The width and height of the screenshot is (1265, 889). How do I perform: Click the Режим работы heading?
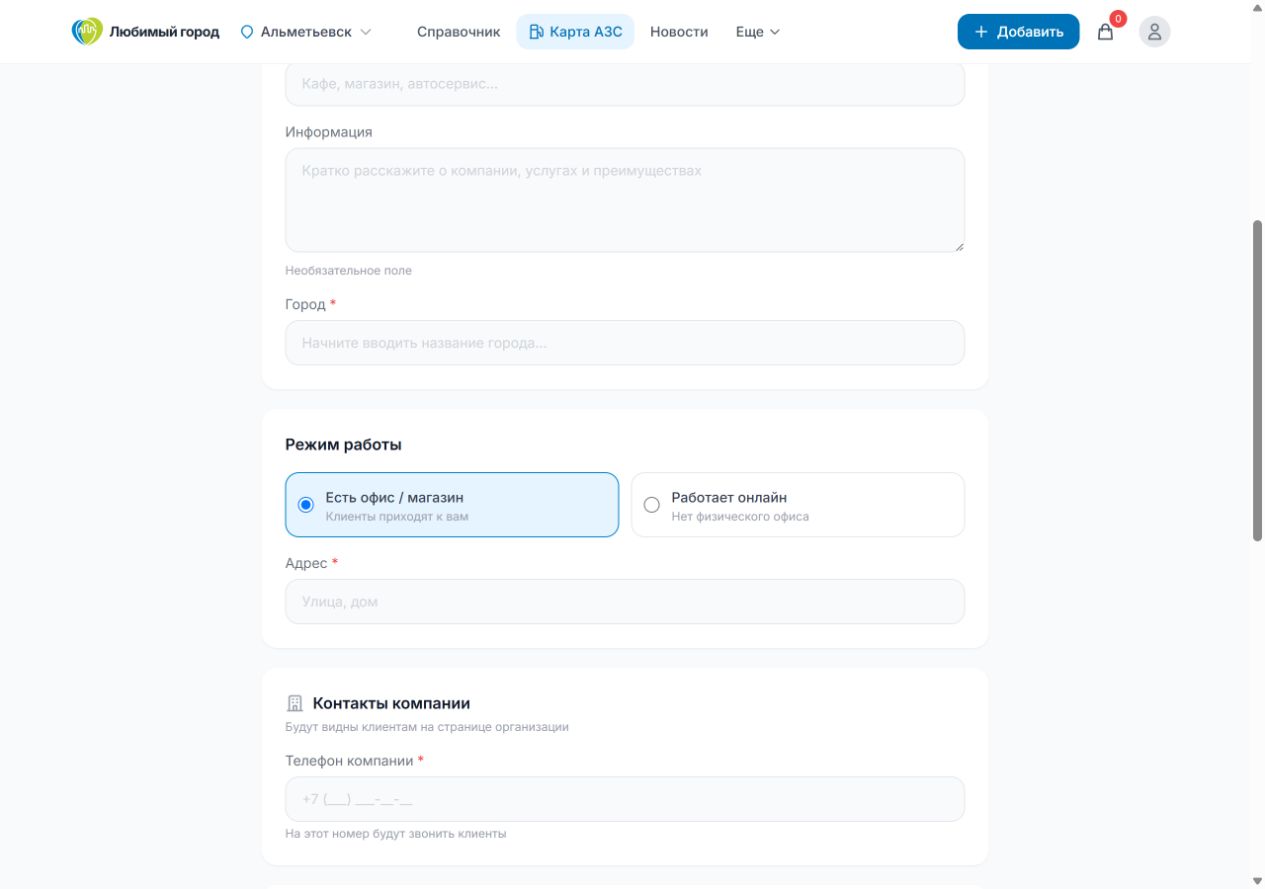click(343, 445)
